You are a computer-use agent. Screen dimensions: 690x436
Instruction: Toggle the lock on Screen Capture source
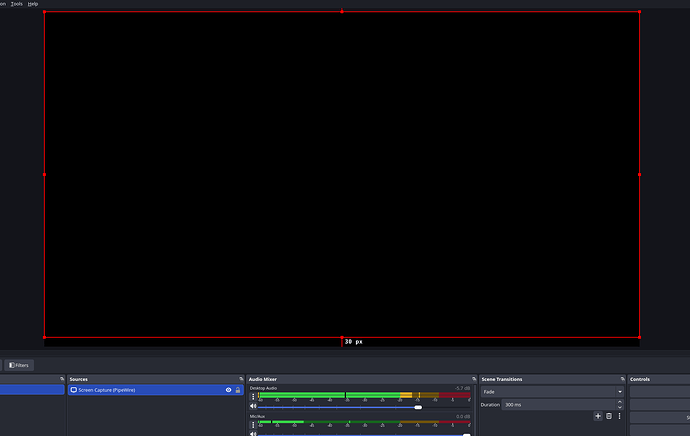[238, 390]
